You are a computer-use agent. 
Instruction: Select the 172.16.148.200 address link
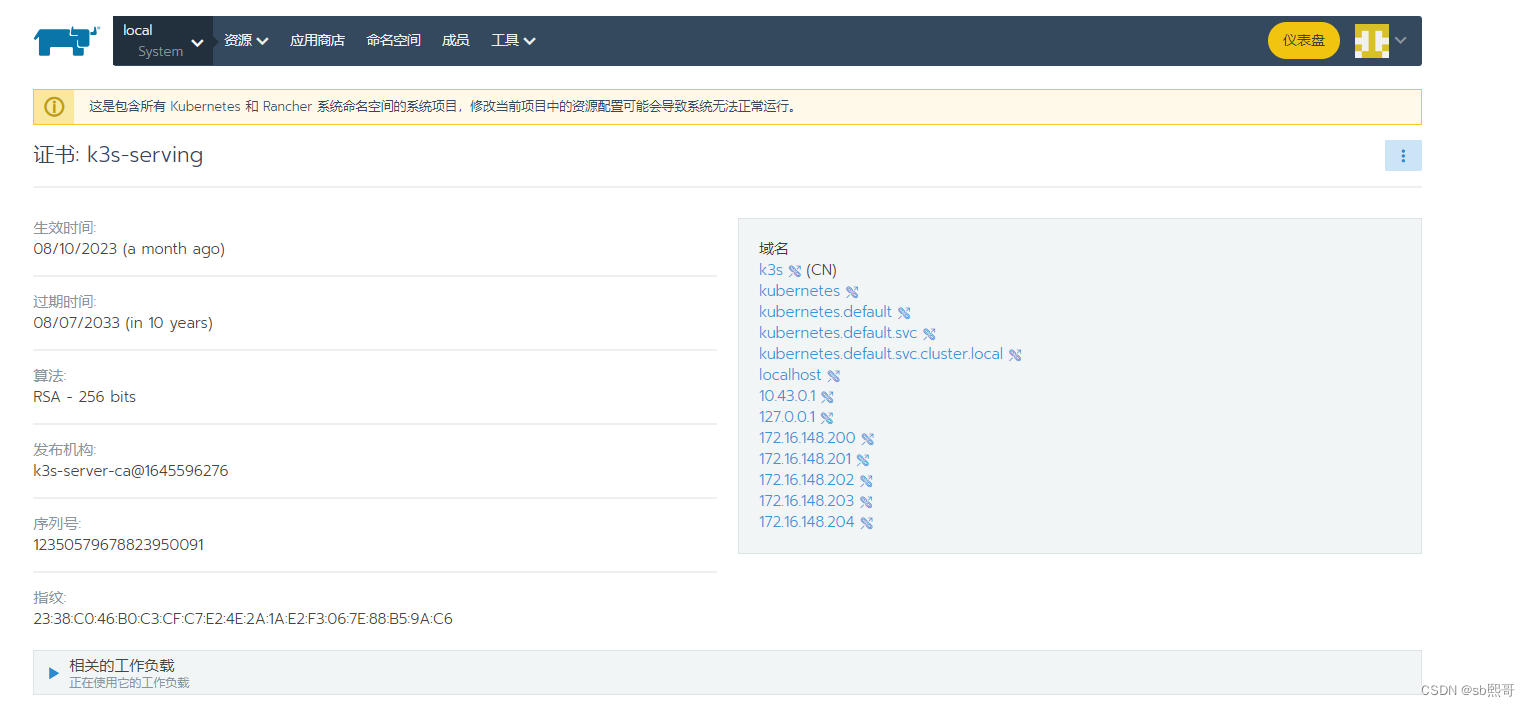click(806, 437)
